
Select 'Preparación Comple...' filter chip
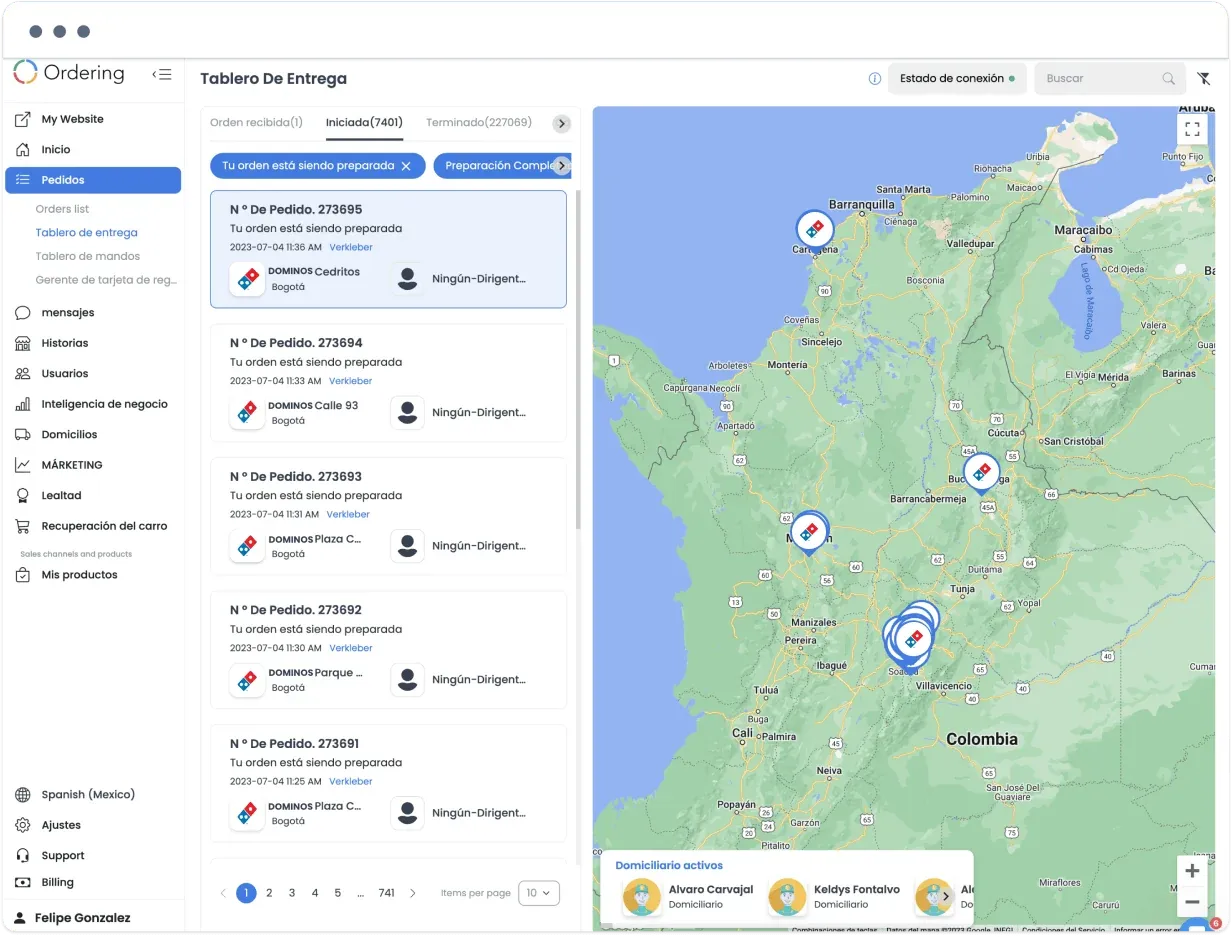coord(502,166)
